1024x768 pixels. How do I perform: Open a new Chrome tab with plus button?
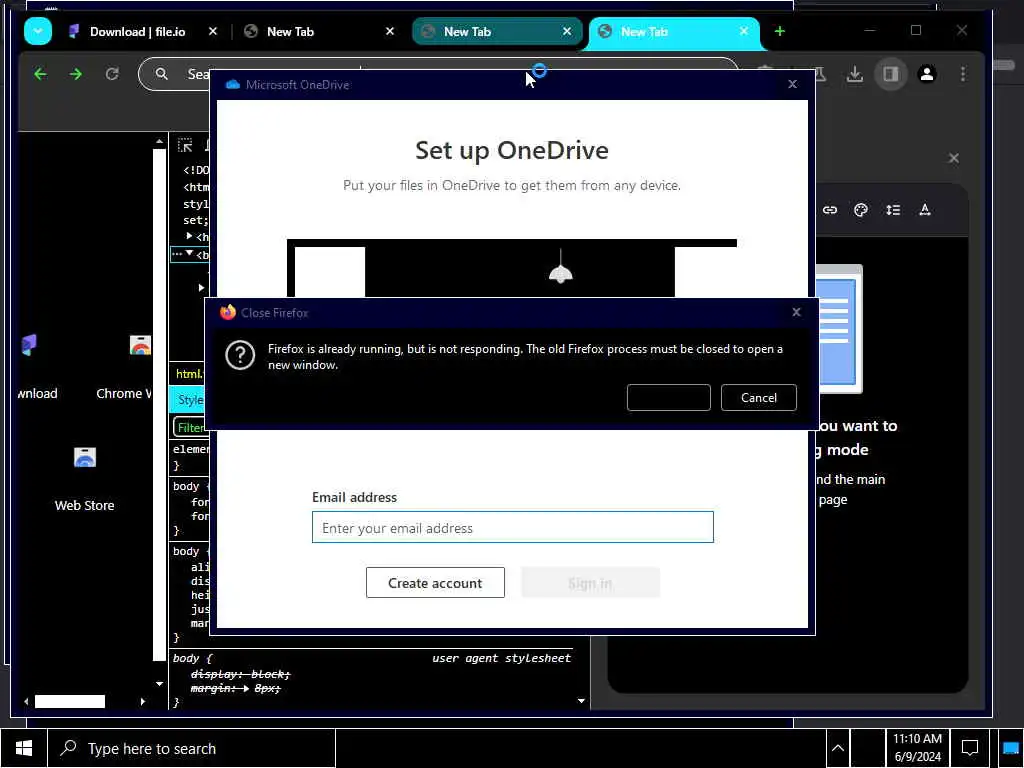coord(780,31)
